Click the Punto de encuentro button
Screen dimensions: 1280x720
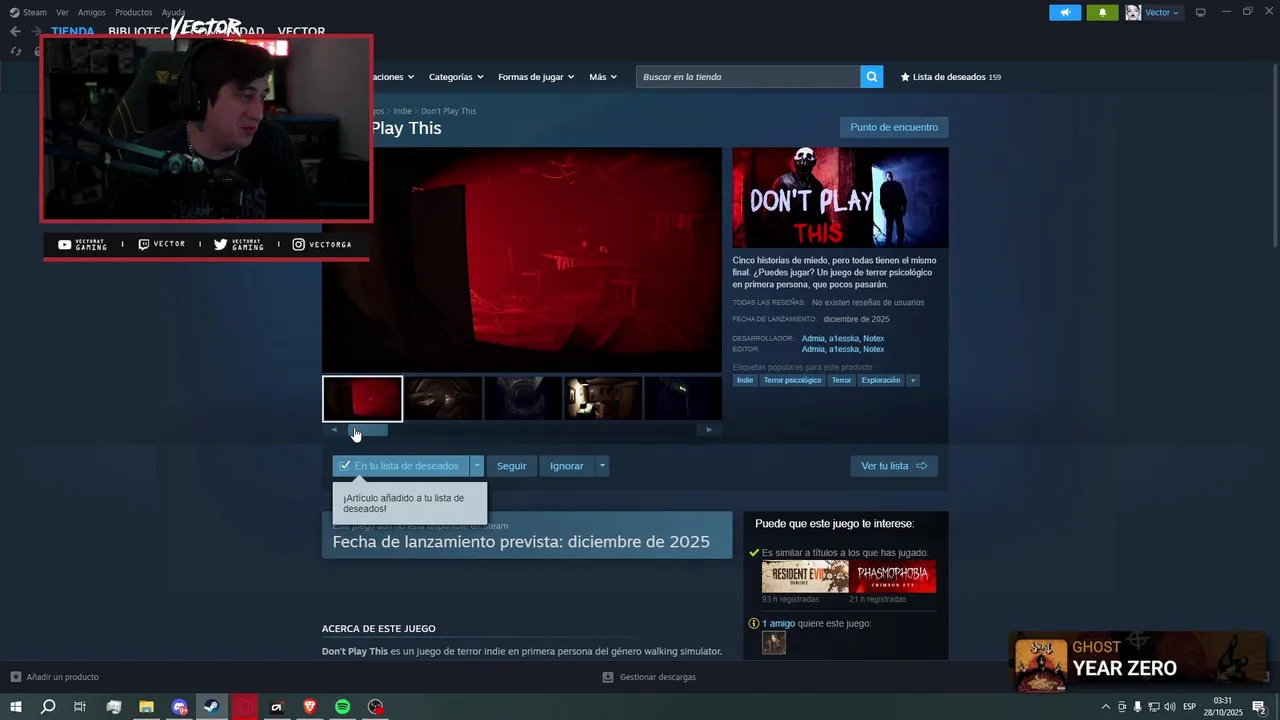pyautogui.click(x=894, y=127)
